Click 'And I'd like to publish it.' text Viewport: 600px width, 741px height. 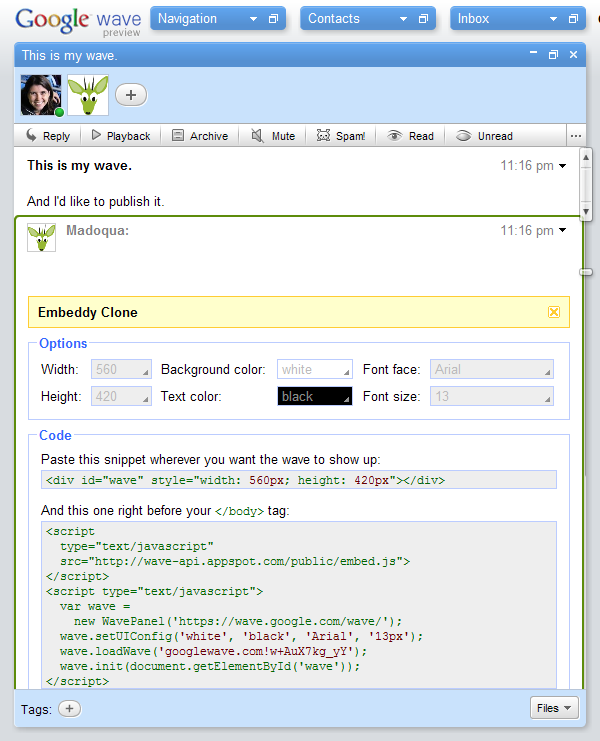[95, 201]
